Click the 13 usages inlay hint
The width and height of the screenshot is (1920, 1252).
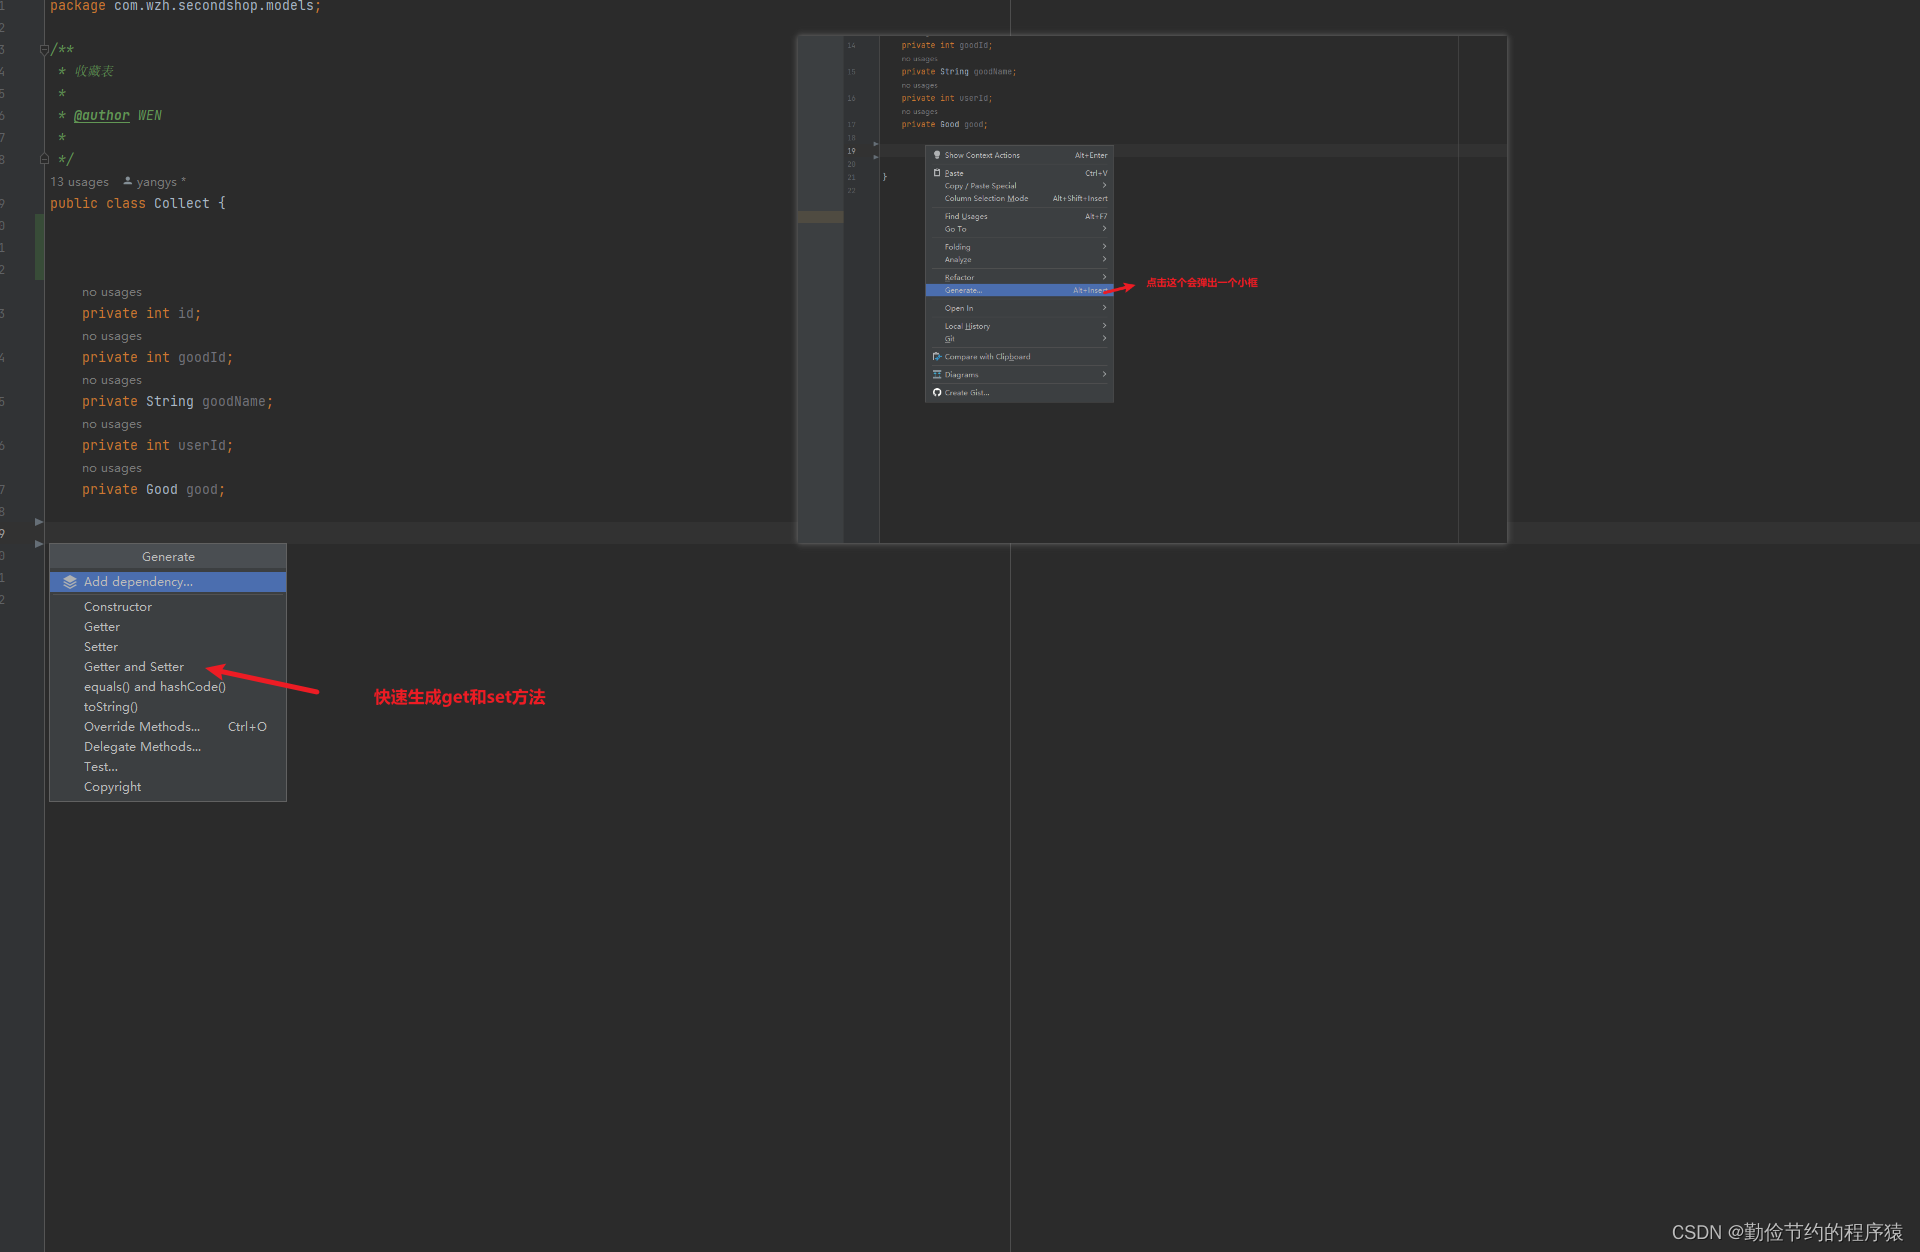80,182
